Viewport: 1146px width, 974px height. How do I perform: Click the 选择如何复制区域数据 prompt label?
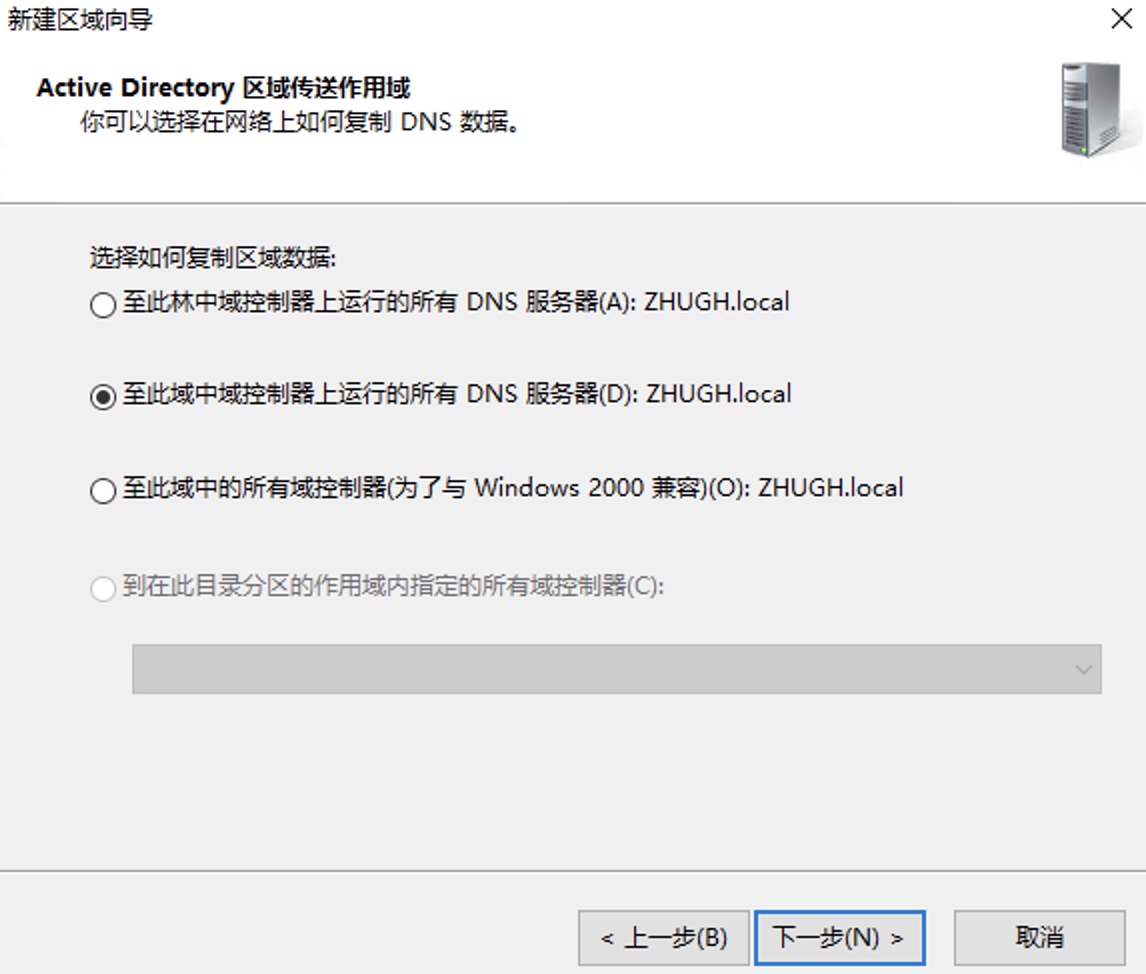[x=213, y=257]
